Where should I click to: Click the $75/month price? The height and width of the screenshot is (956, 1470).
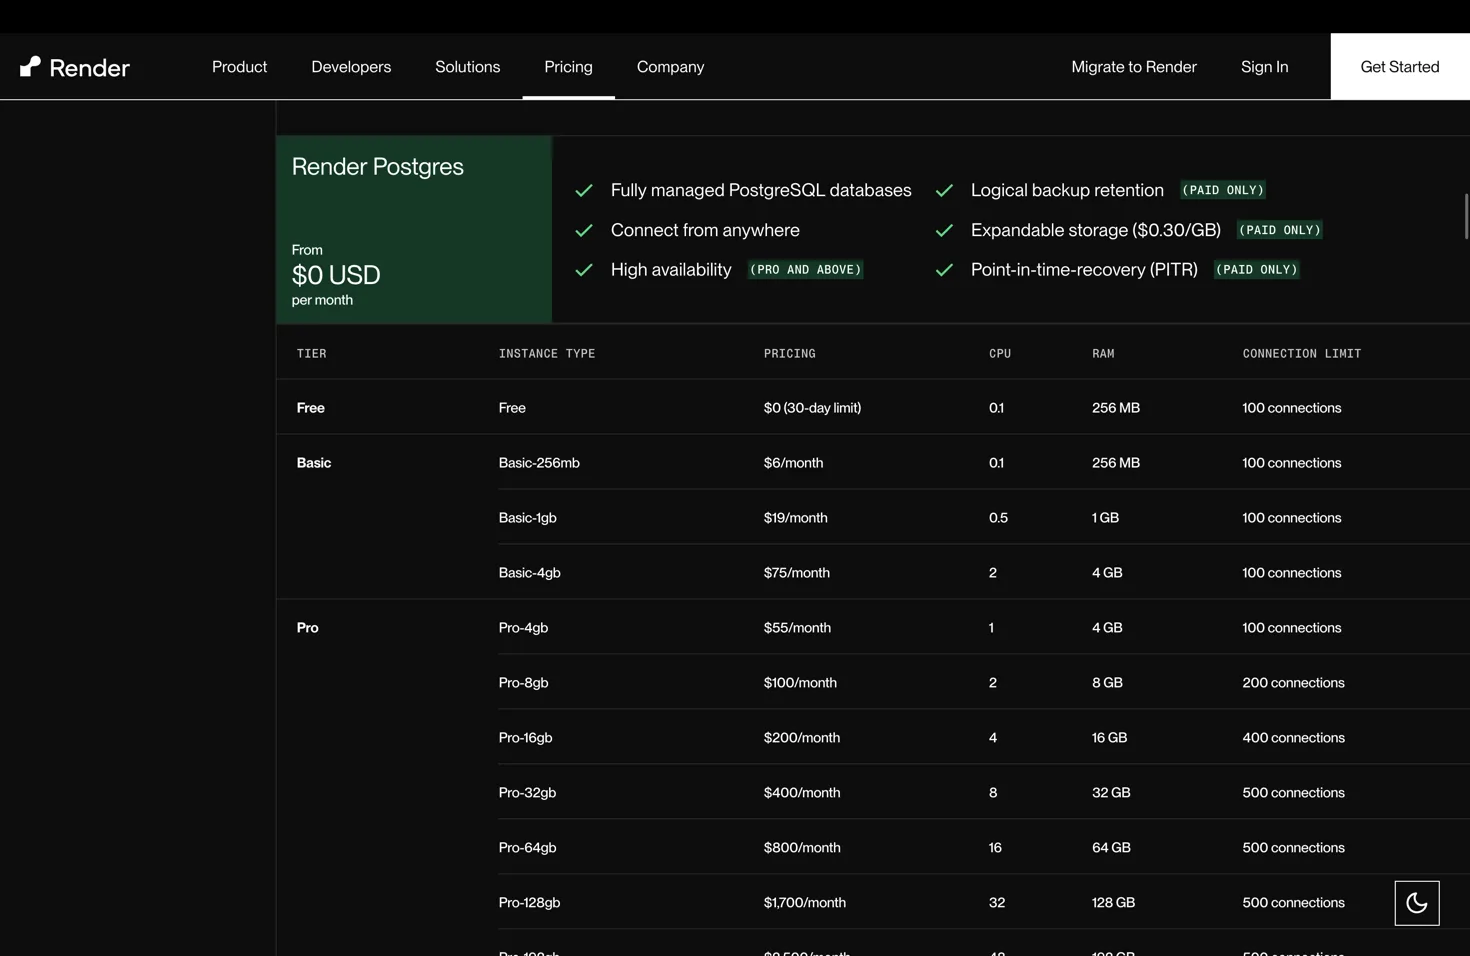coord(797,573)
